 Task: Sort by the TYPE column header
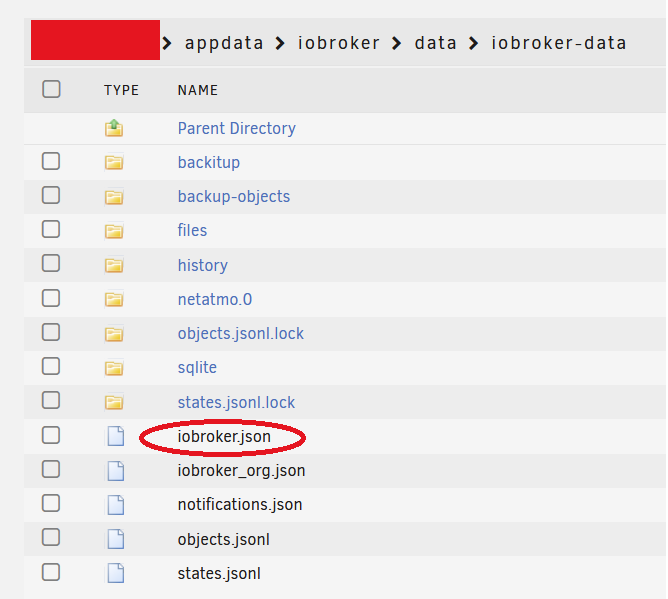tap(121, 90)
